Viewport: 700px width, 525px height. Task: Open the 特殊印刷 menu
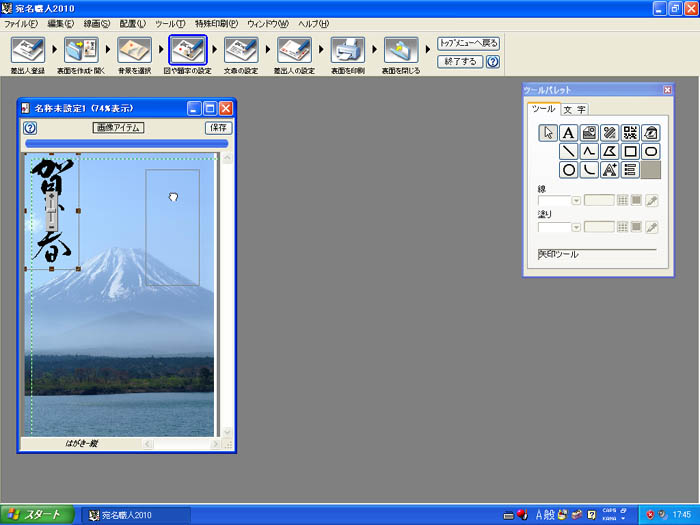(x=216, y=23)
